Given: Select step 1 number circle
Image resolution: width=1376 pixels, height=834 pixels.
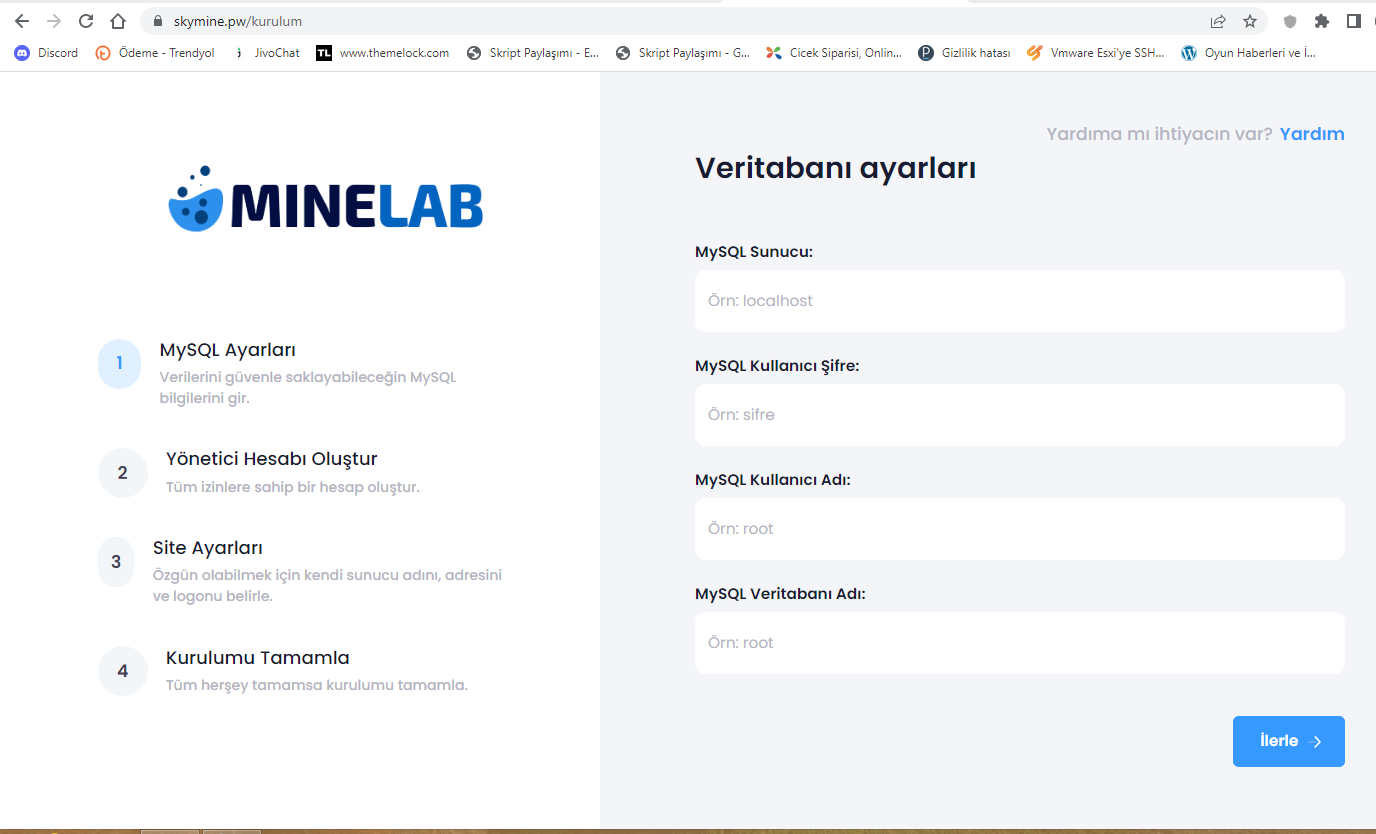Looking at the screenshot, I should [x=119, y=363].
